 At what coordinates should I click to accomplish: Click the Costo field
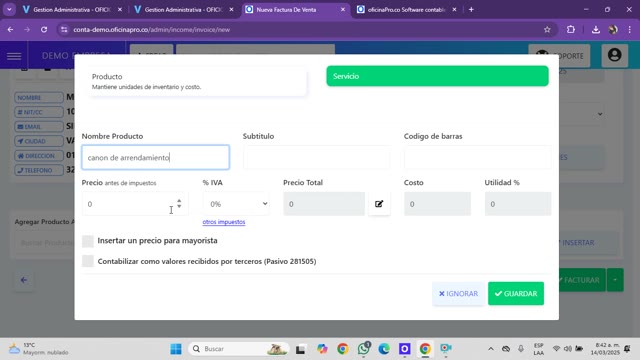[x=437, y=204]
